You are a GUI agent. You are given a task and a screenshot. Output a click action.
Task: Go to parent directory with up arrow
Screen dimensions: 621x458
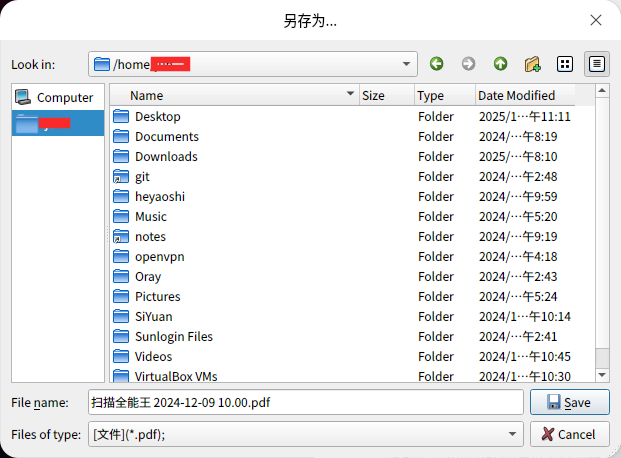point(501,64)
